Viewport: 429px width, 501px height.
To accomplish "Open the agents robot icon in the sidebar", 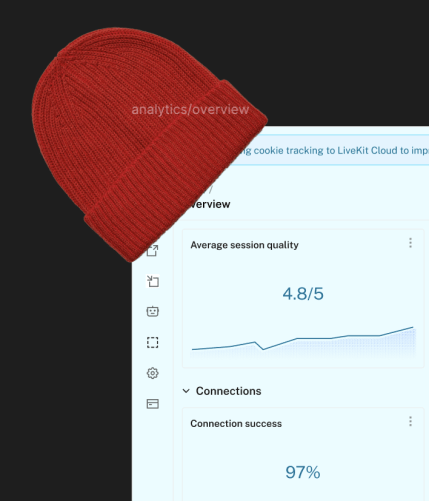I will coord(153,311).
